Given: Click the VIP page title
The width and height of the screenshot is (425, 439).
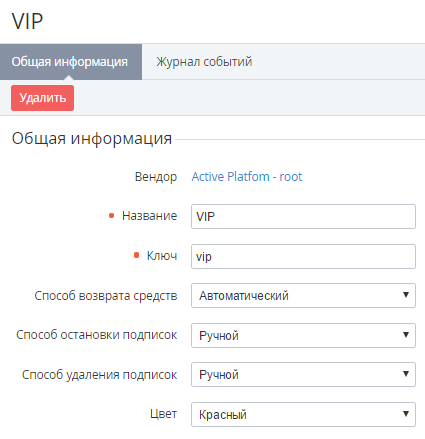Looking at the screenshot, I should [x=27, y=21].
